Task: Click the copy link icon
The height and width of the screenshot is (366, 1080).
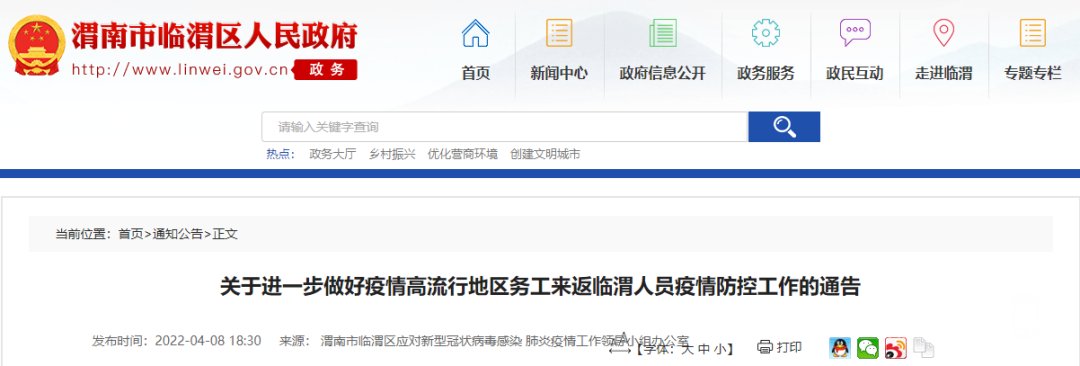Action: (923, 347)
